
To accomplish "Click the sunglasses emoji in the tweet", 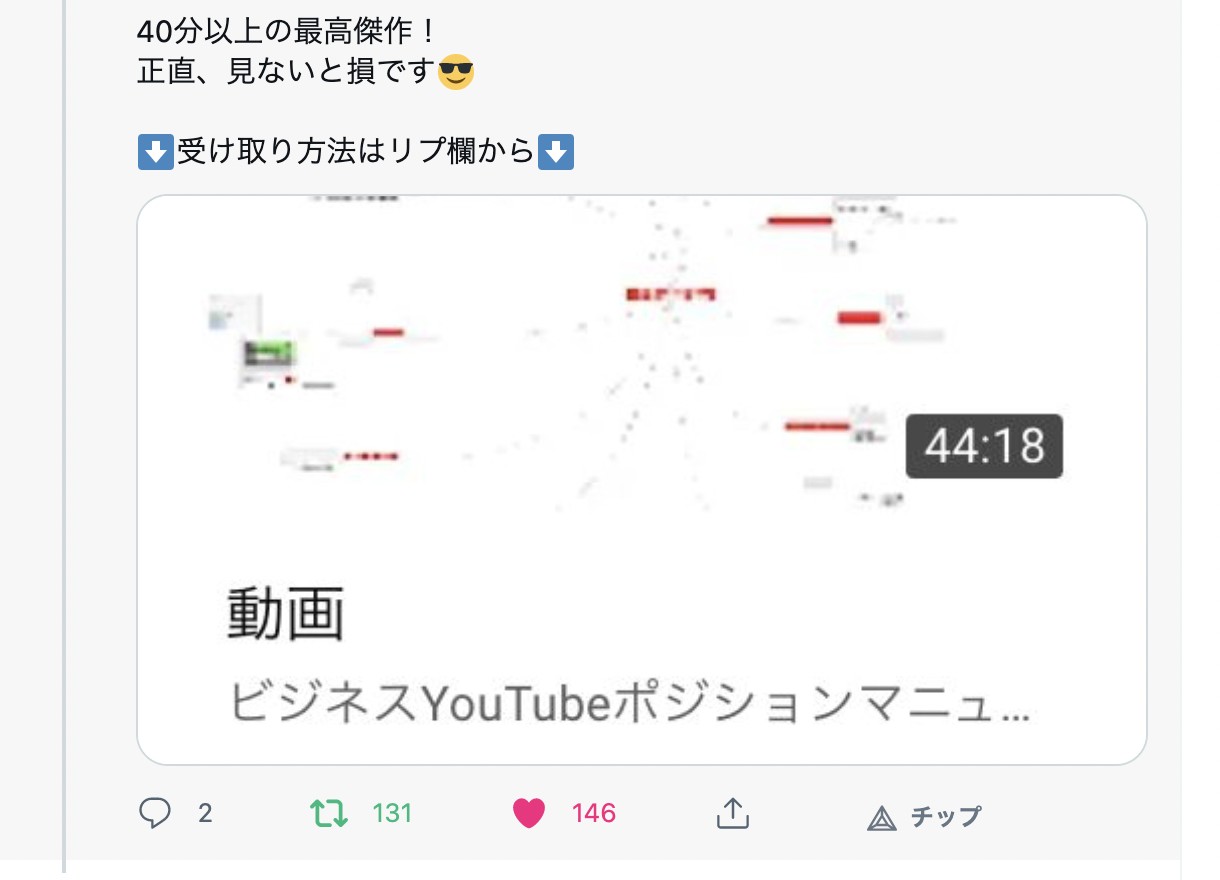I will click(456, 73).
